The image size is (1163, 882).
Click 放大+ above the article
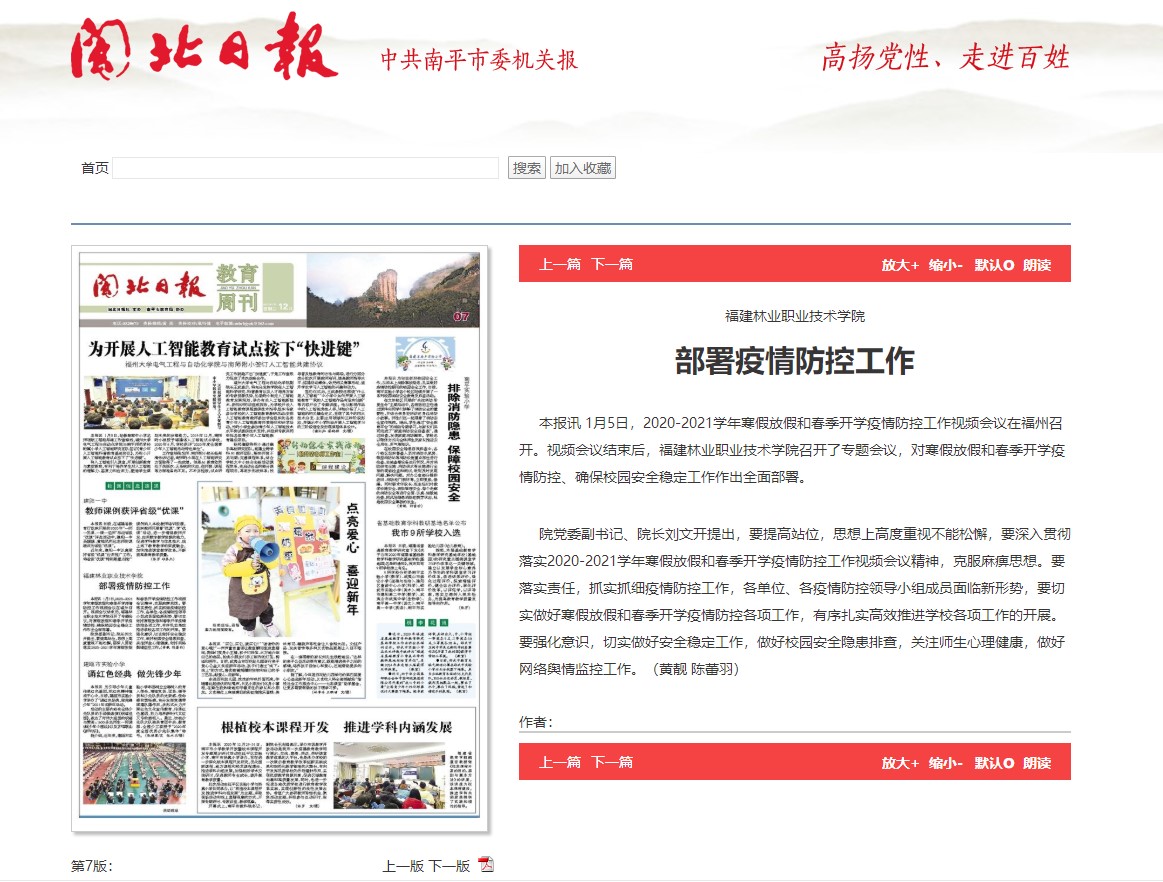pyautogui.click(x=899, y=265)
